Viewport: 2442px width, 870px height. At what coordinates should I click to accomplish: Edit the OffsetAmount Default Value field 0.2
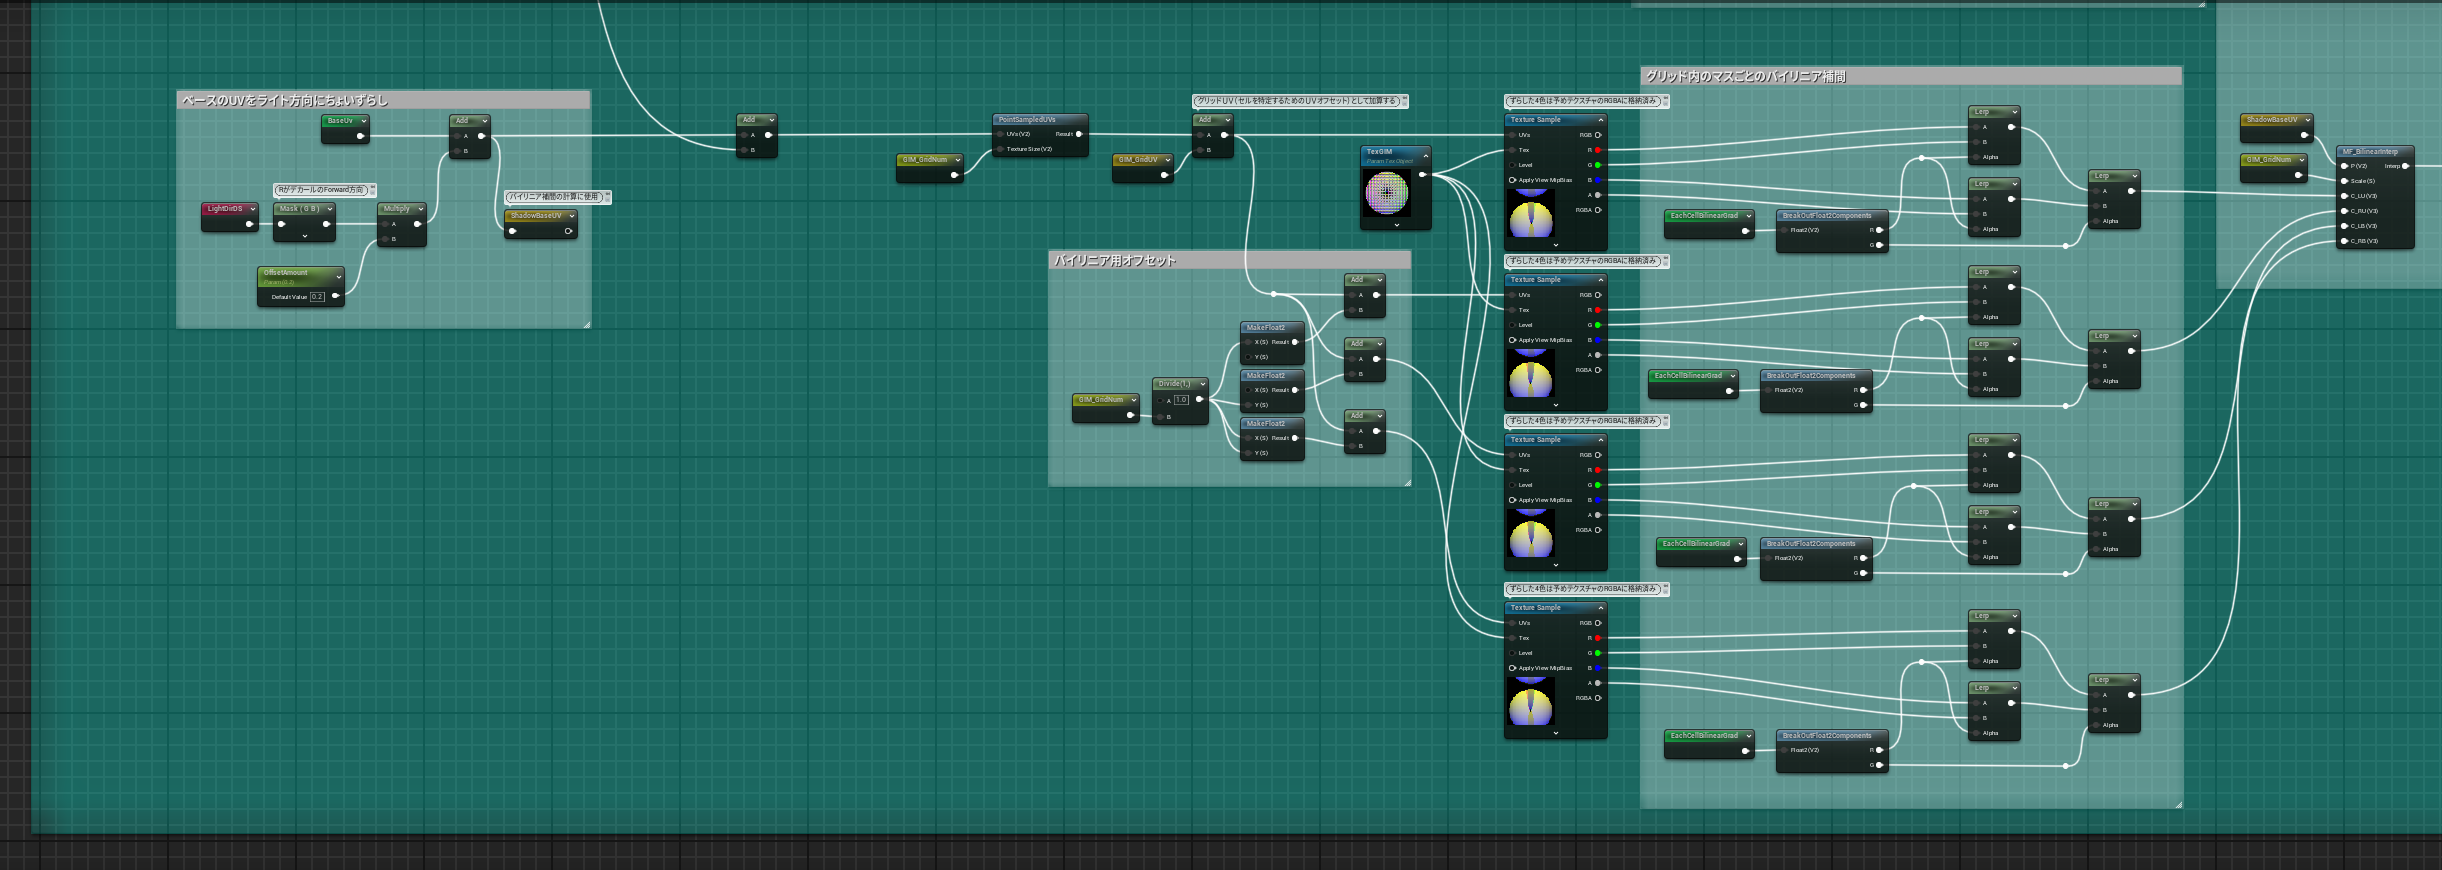pyautogui.click(x=317, y=297)
